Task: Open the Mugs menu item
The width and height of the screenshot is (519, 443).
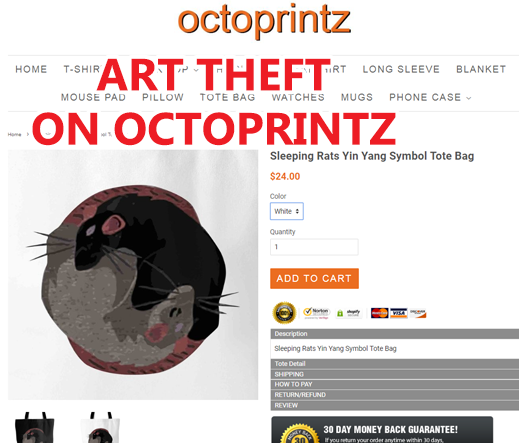Action: (x=357, y=97)
